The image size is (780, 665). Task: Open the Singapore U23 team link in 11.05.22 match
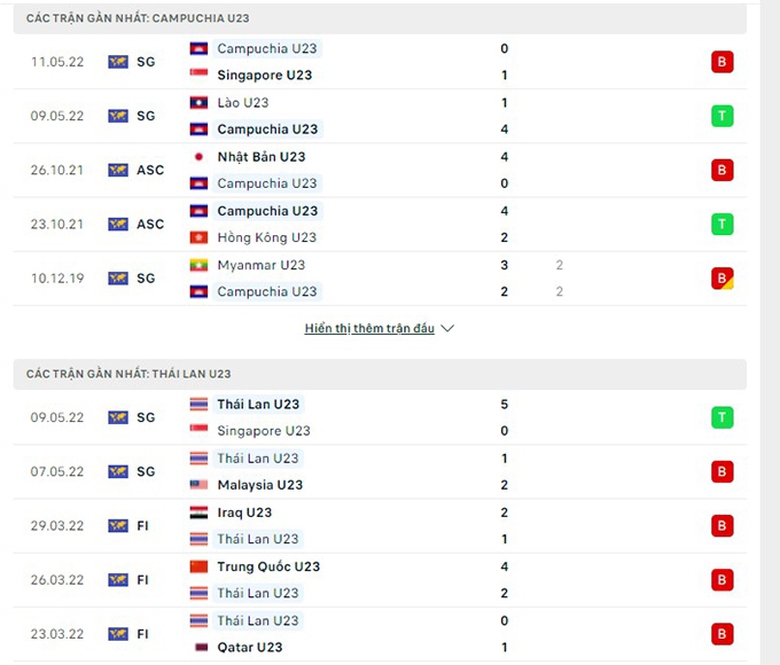point(264,75)
